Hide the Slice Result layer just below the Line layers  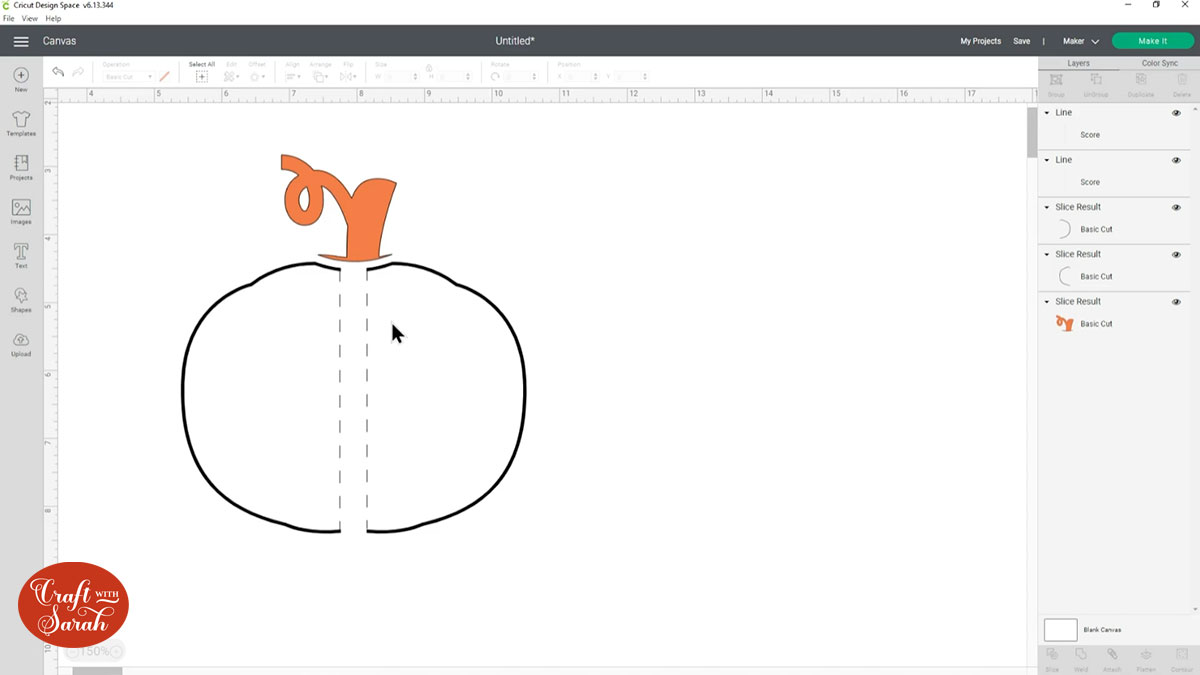[x=1176, y=207]
